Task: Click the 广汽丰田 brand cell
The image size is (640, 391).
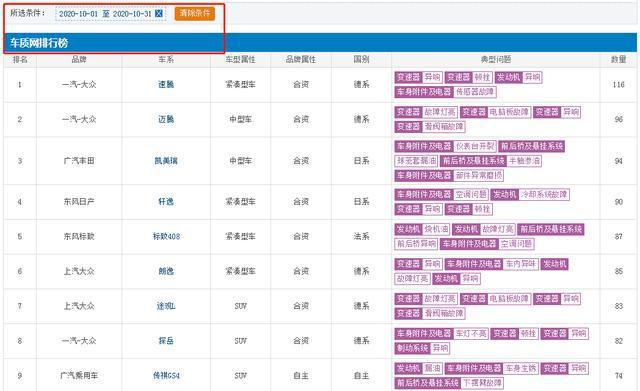Action: tap(79, 161)
